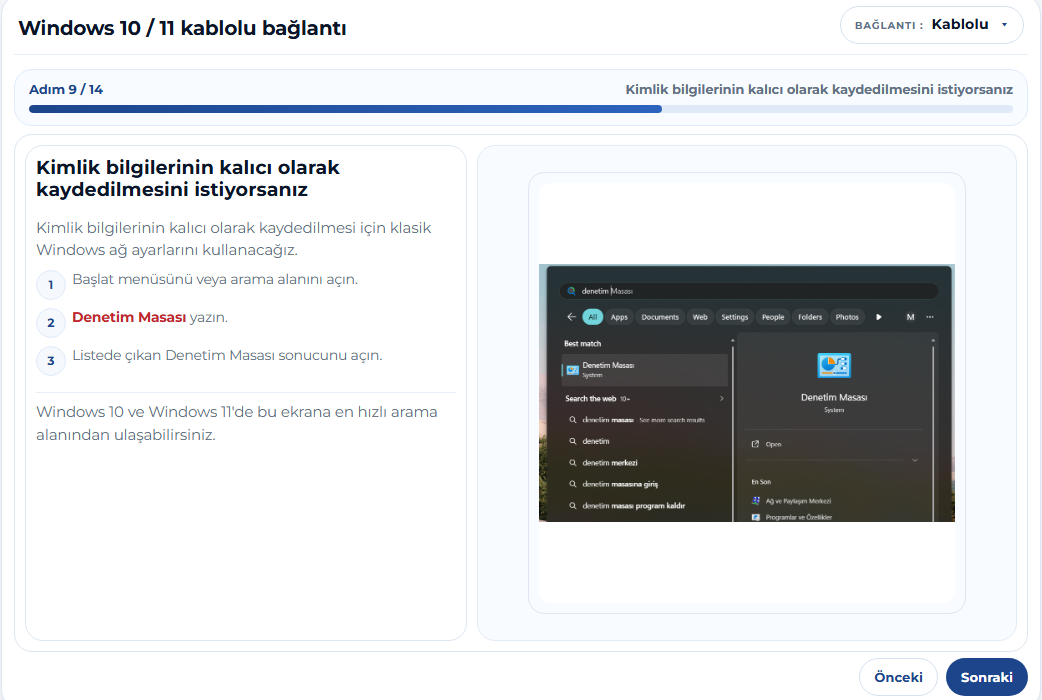
Task: Click the left panel heading "Kimlik bilgilerinin kalıcı olarak kaydedilmesini istiyorsanız"
Action: [188, 178]
